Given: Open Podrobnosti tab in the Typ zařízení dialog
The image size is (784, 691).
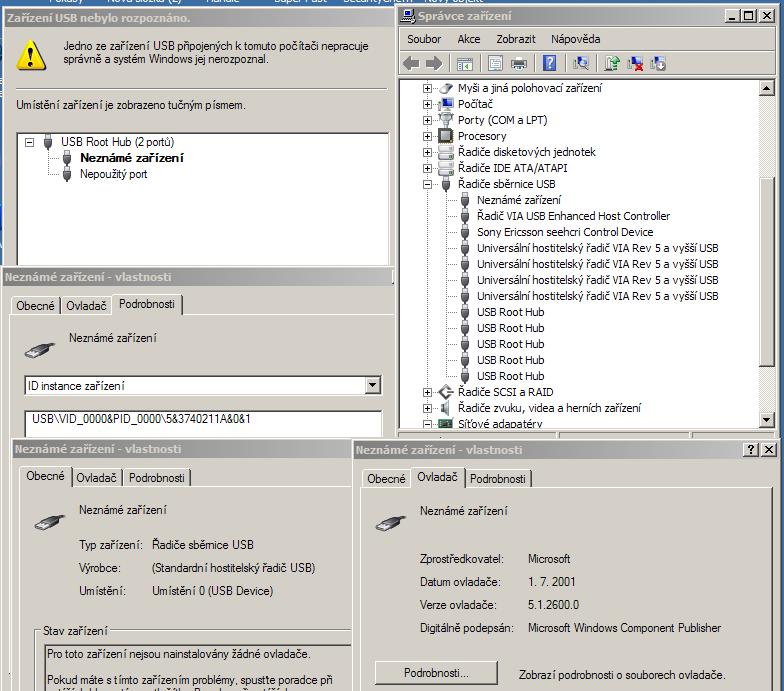Looking at the screenshot, I should click(156, 478).
